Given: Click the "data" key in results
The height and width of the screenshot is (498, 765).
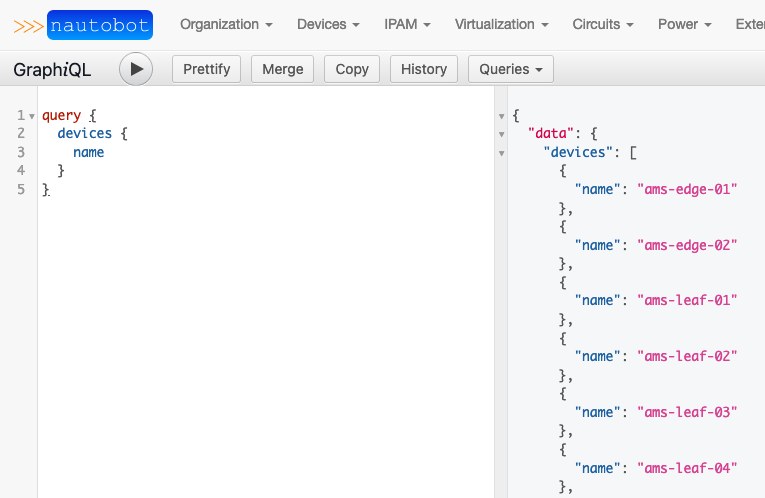Looking at the screenshot, I should (x=551, y=133).
